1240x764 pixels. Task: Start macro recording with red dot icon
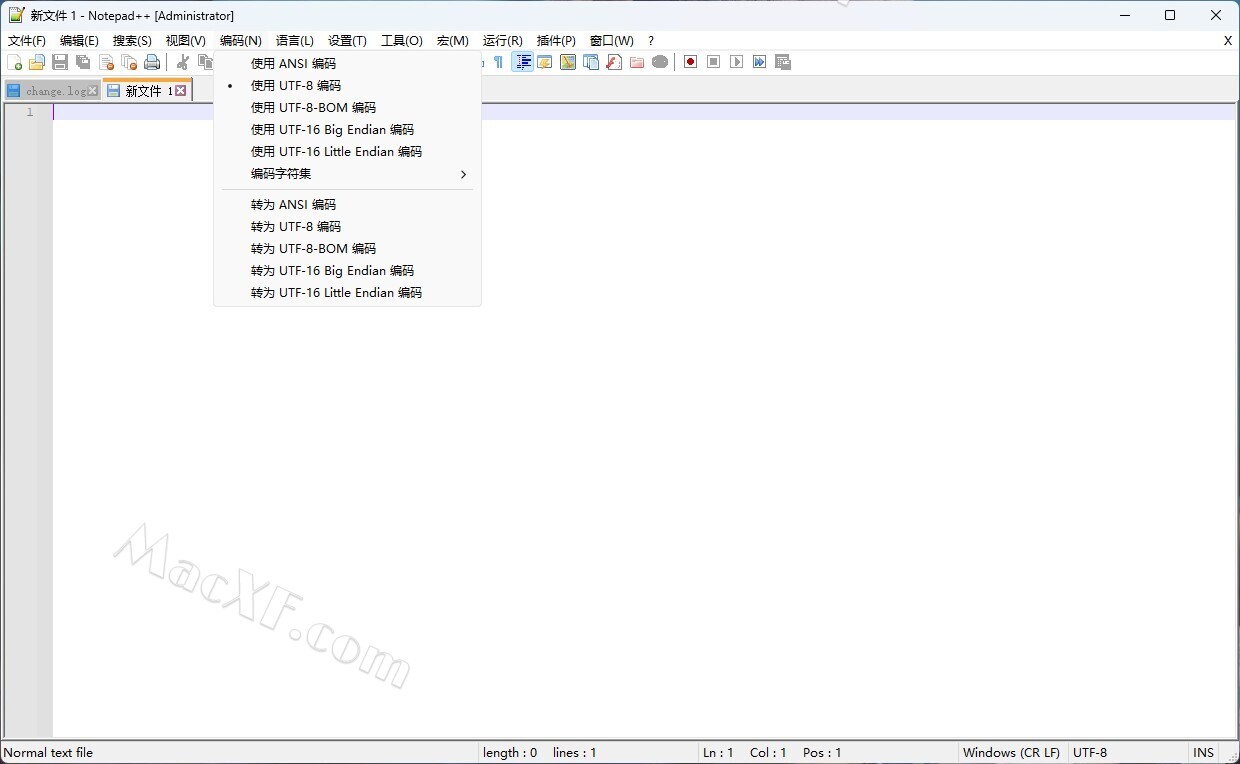click(690, 62)
